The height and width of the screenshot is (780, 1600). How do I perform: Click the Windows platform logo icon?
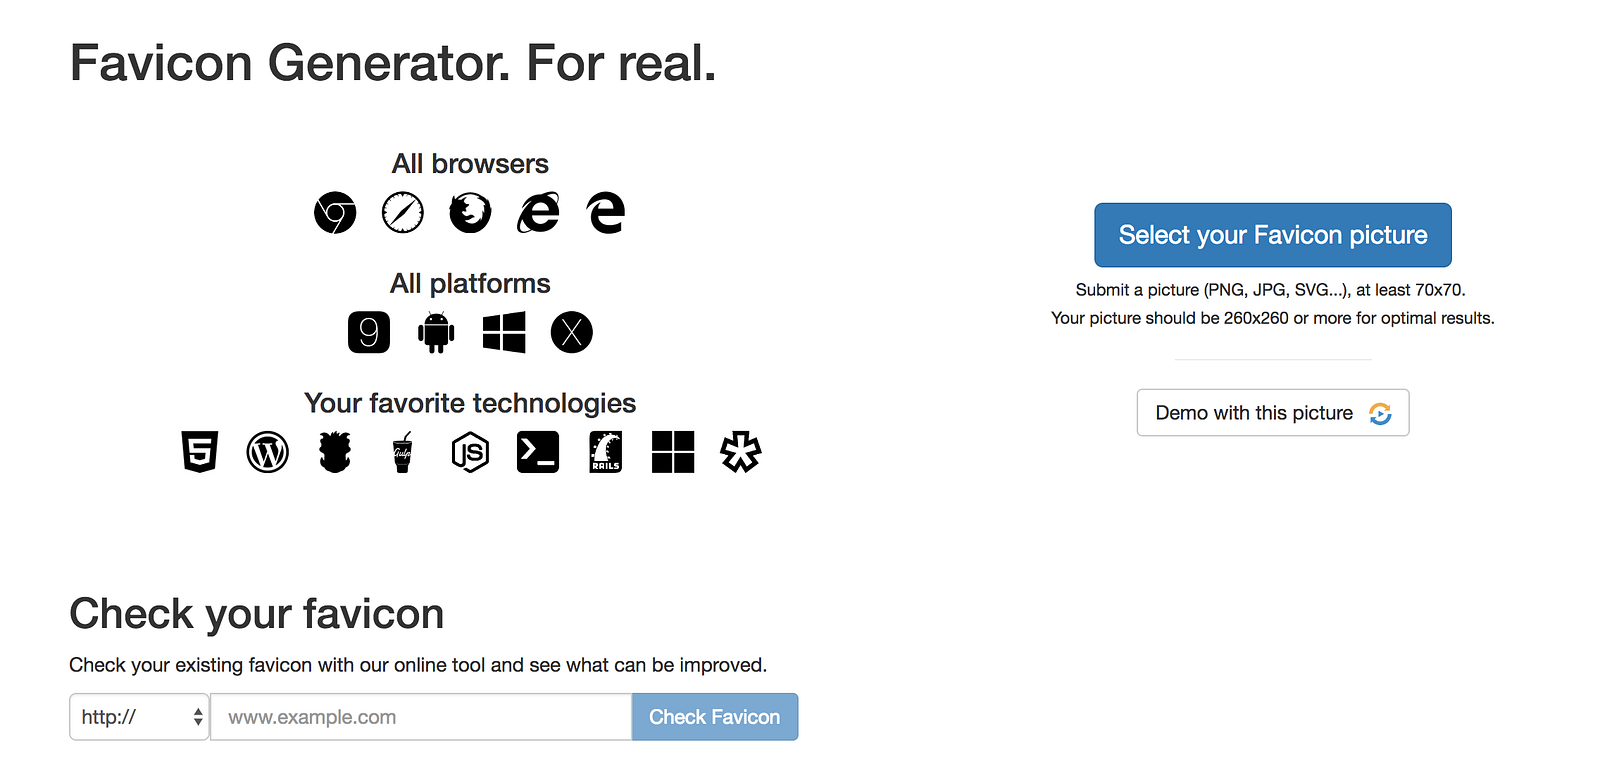[504, 332]
